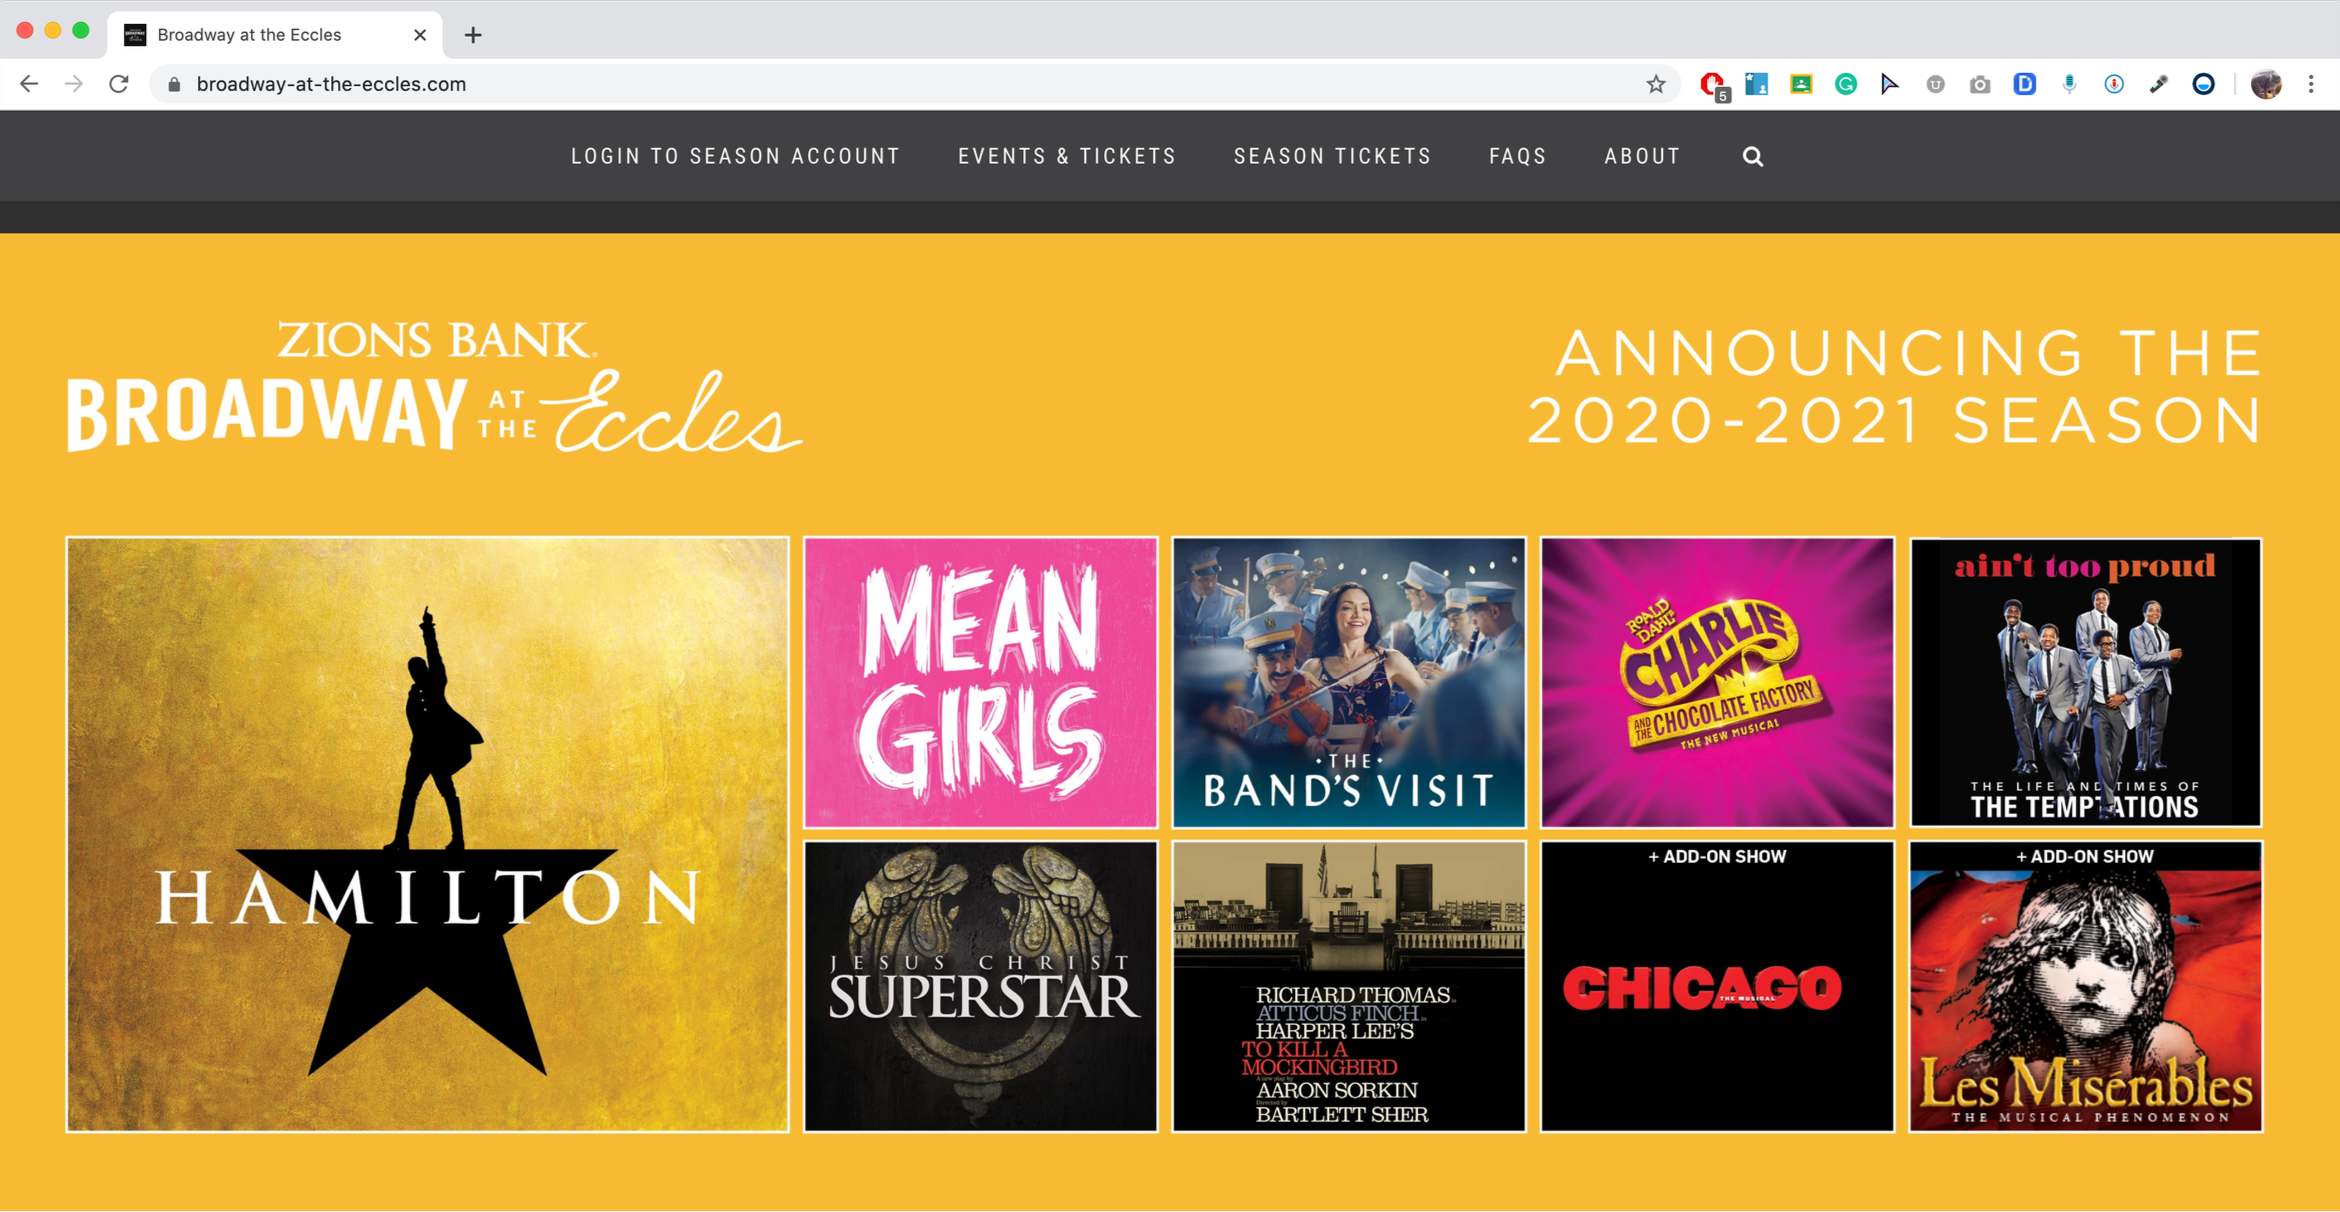Image resolution: width=2340 pixels, height=1212 pixels.
Task: Open the Chicago add-on show poster
Action: pyautogui.click(x=1717, y=986)
